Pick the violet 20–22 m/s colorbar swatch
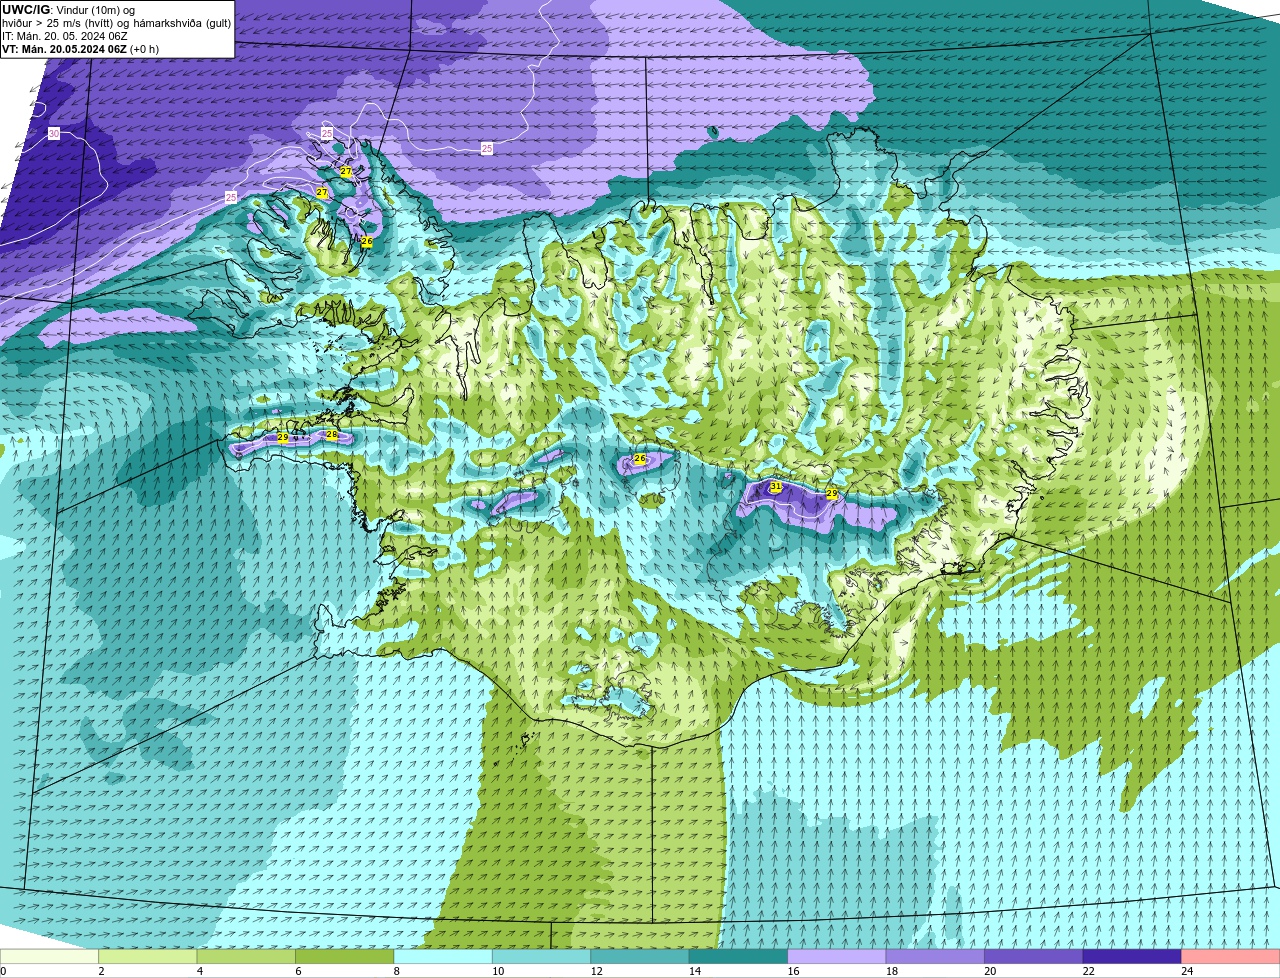This screenshot has height=978, width=1280. coord(1034,957)
